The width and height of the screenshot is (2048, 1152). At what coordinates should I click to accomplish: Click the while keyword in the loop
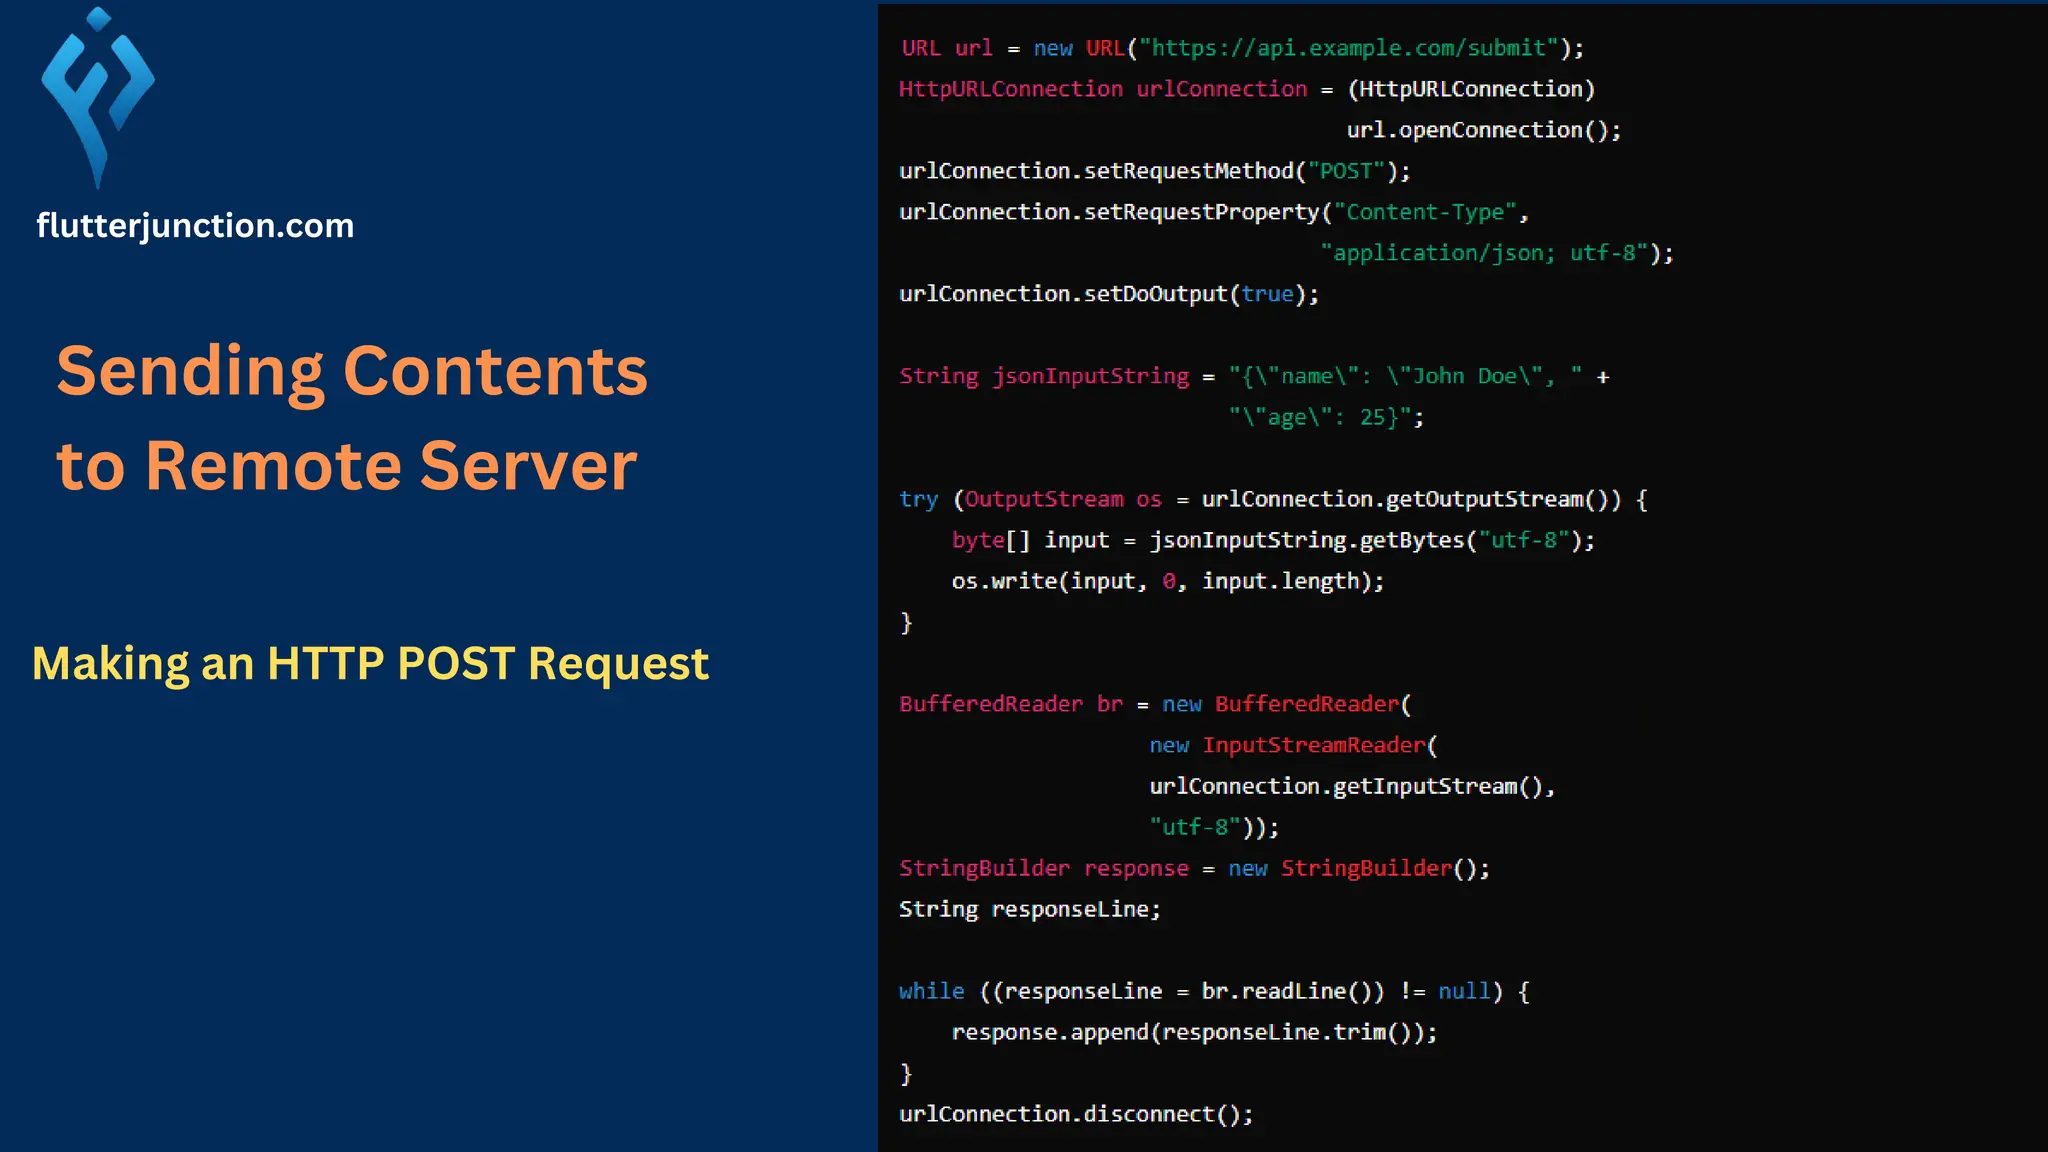click(931, 991)
